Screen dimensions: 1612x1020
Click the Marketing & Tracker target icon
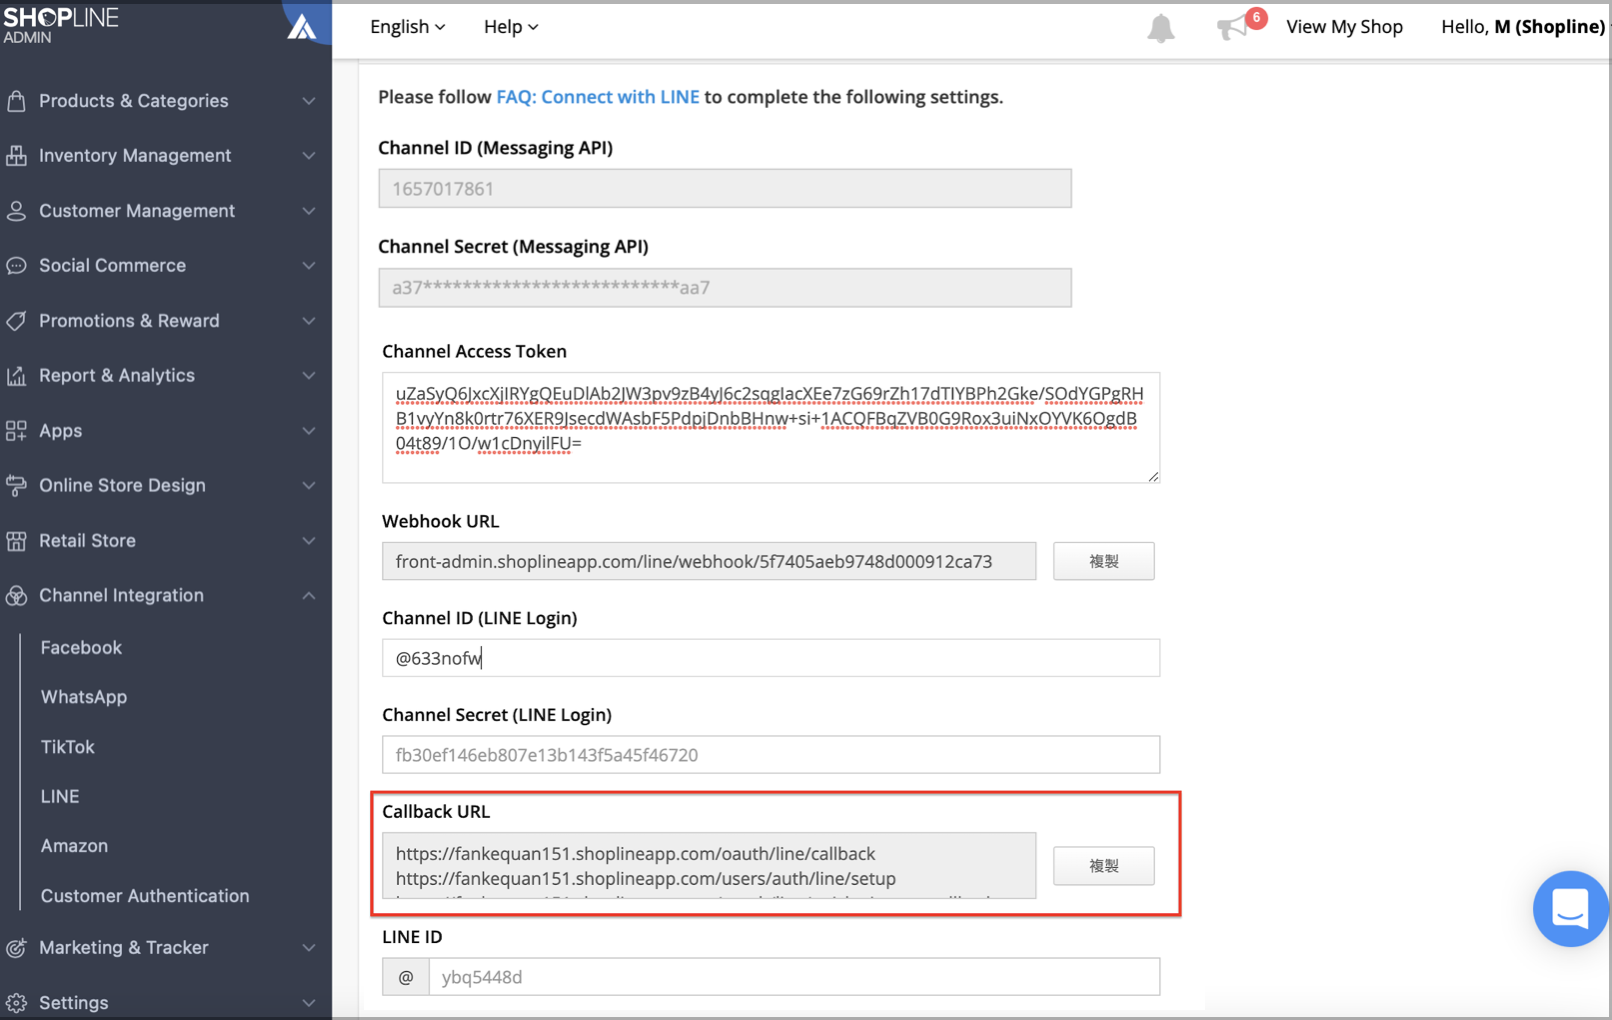tap(16, 948)
